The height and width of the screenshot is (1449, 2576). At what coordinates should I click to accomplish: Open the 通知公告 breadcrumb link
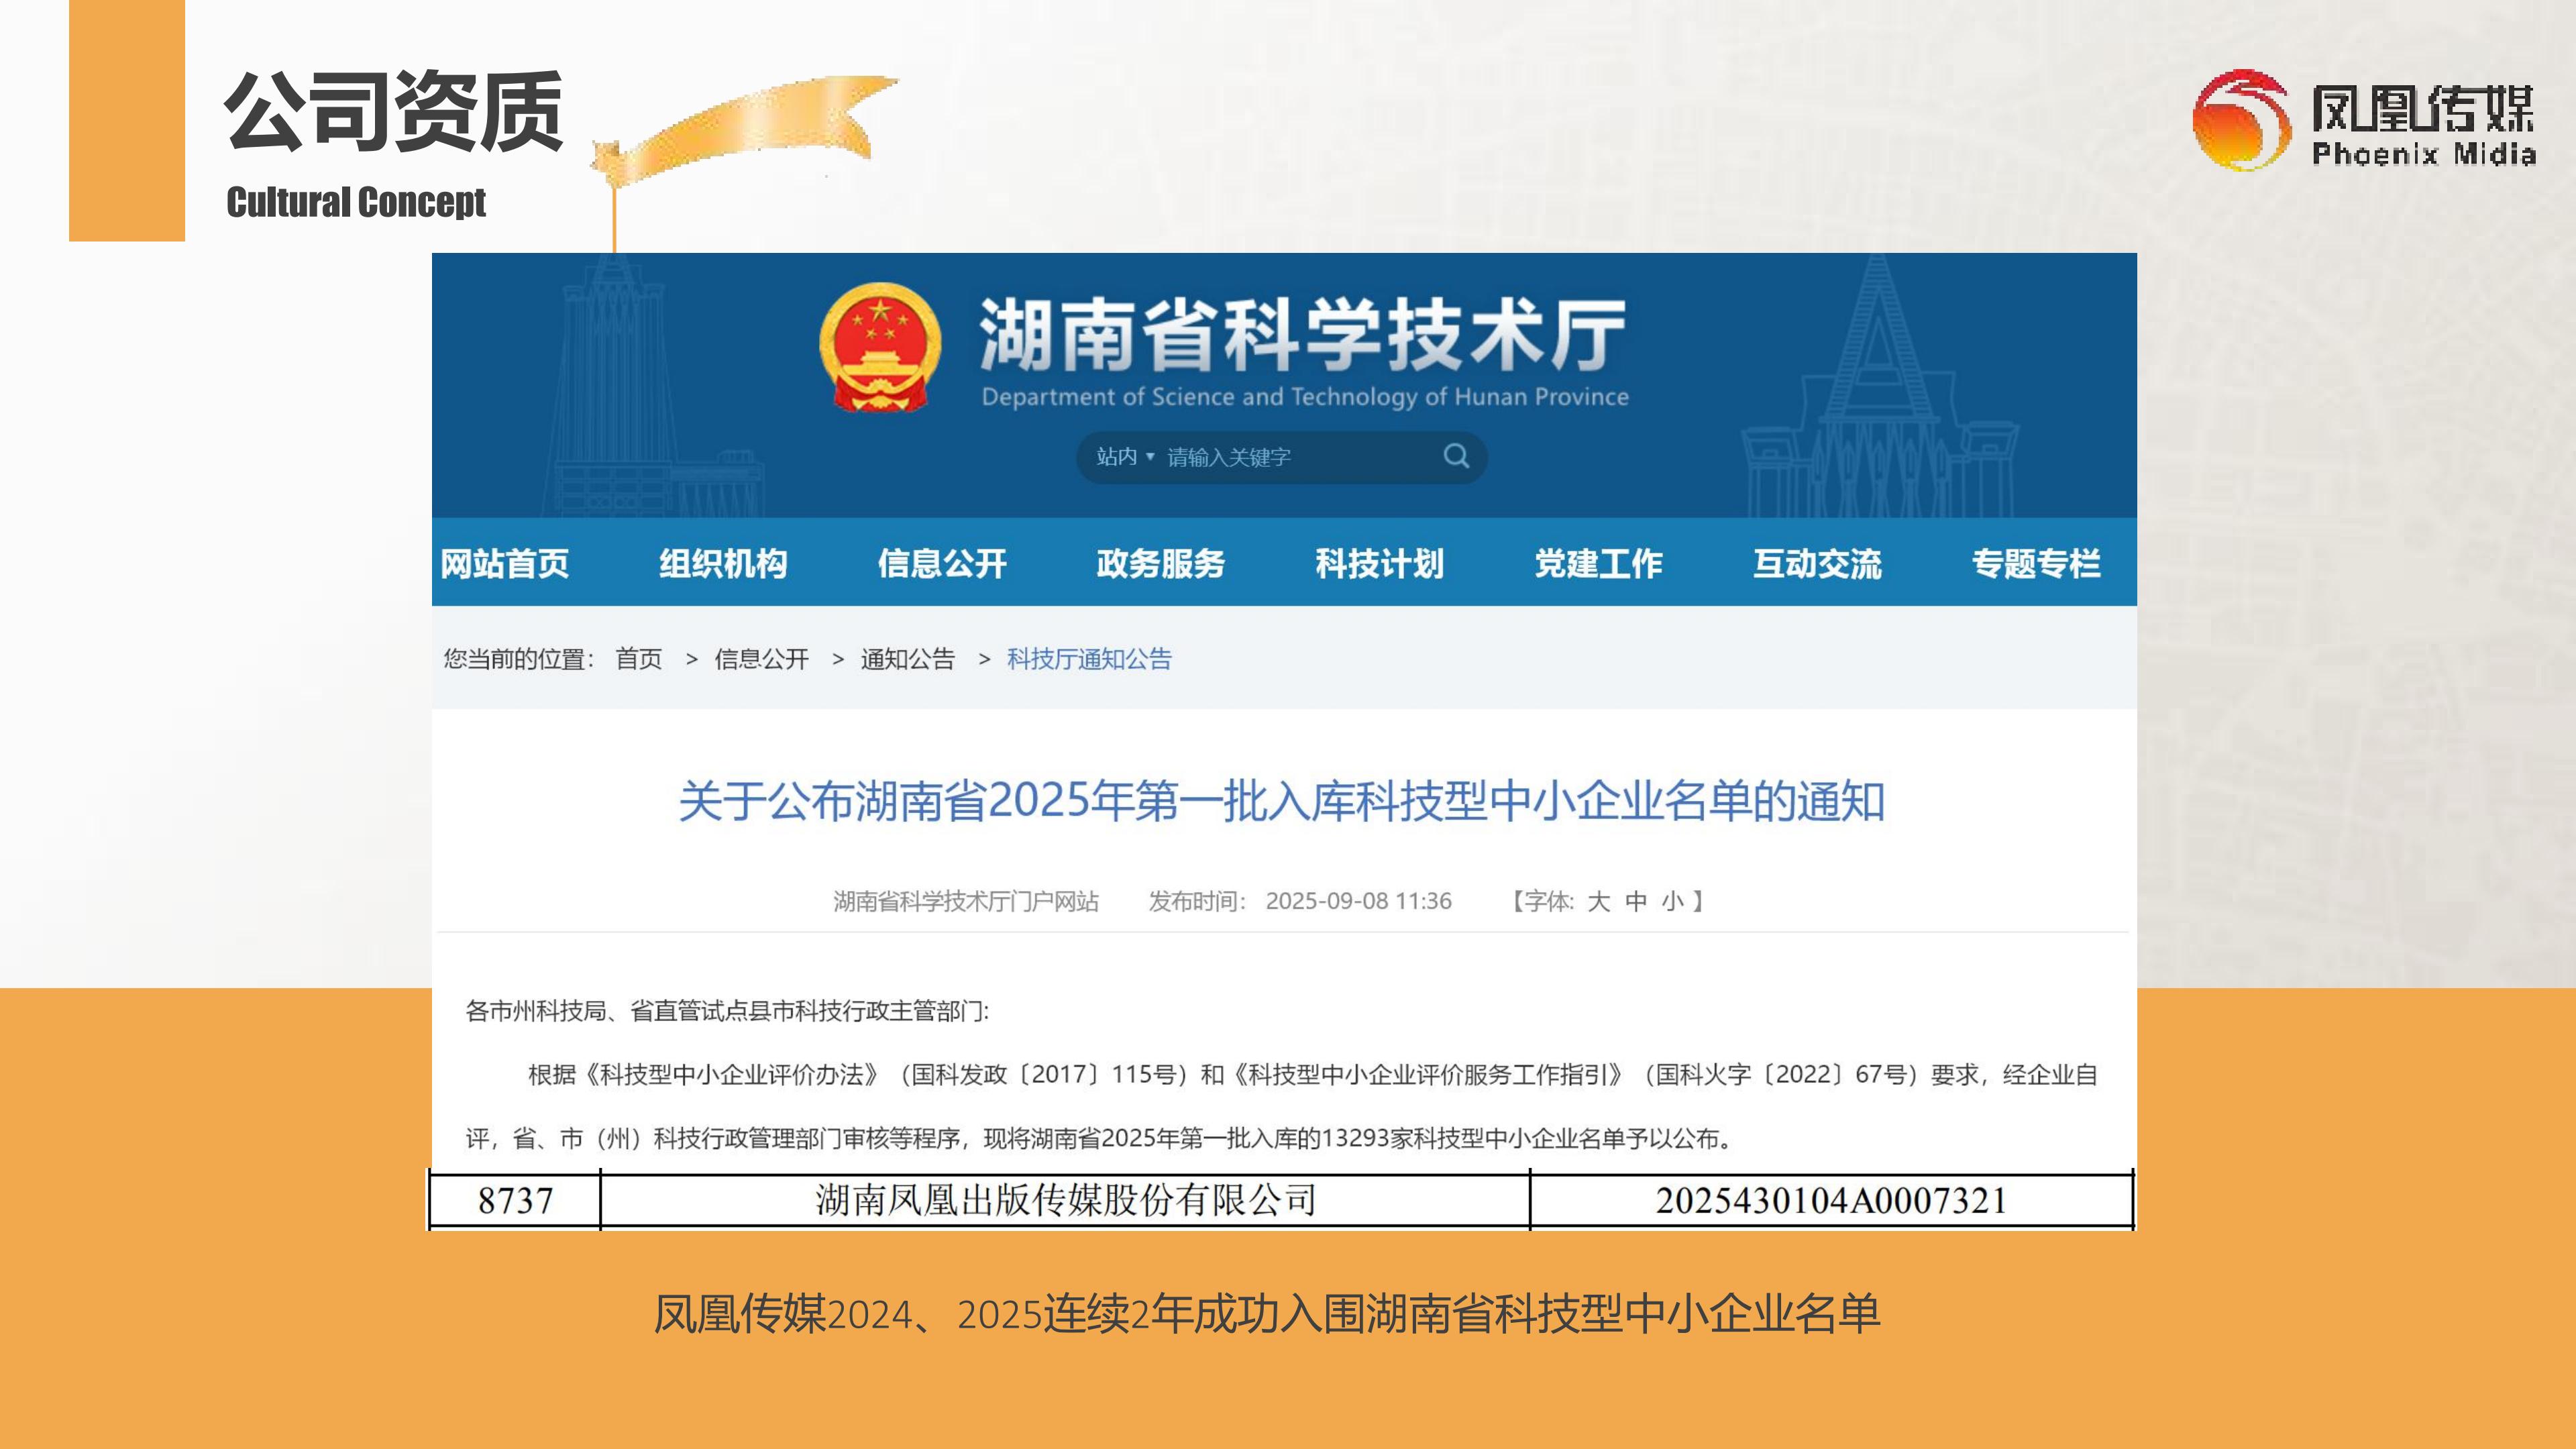(x=908, y=659)
